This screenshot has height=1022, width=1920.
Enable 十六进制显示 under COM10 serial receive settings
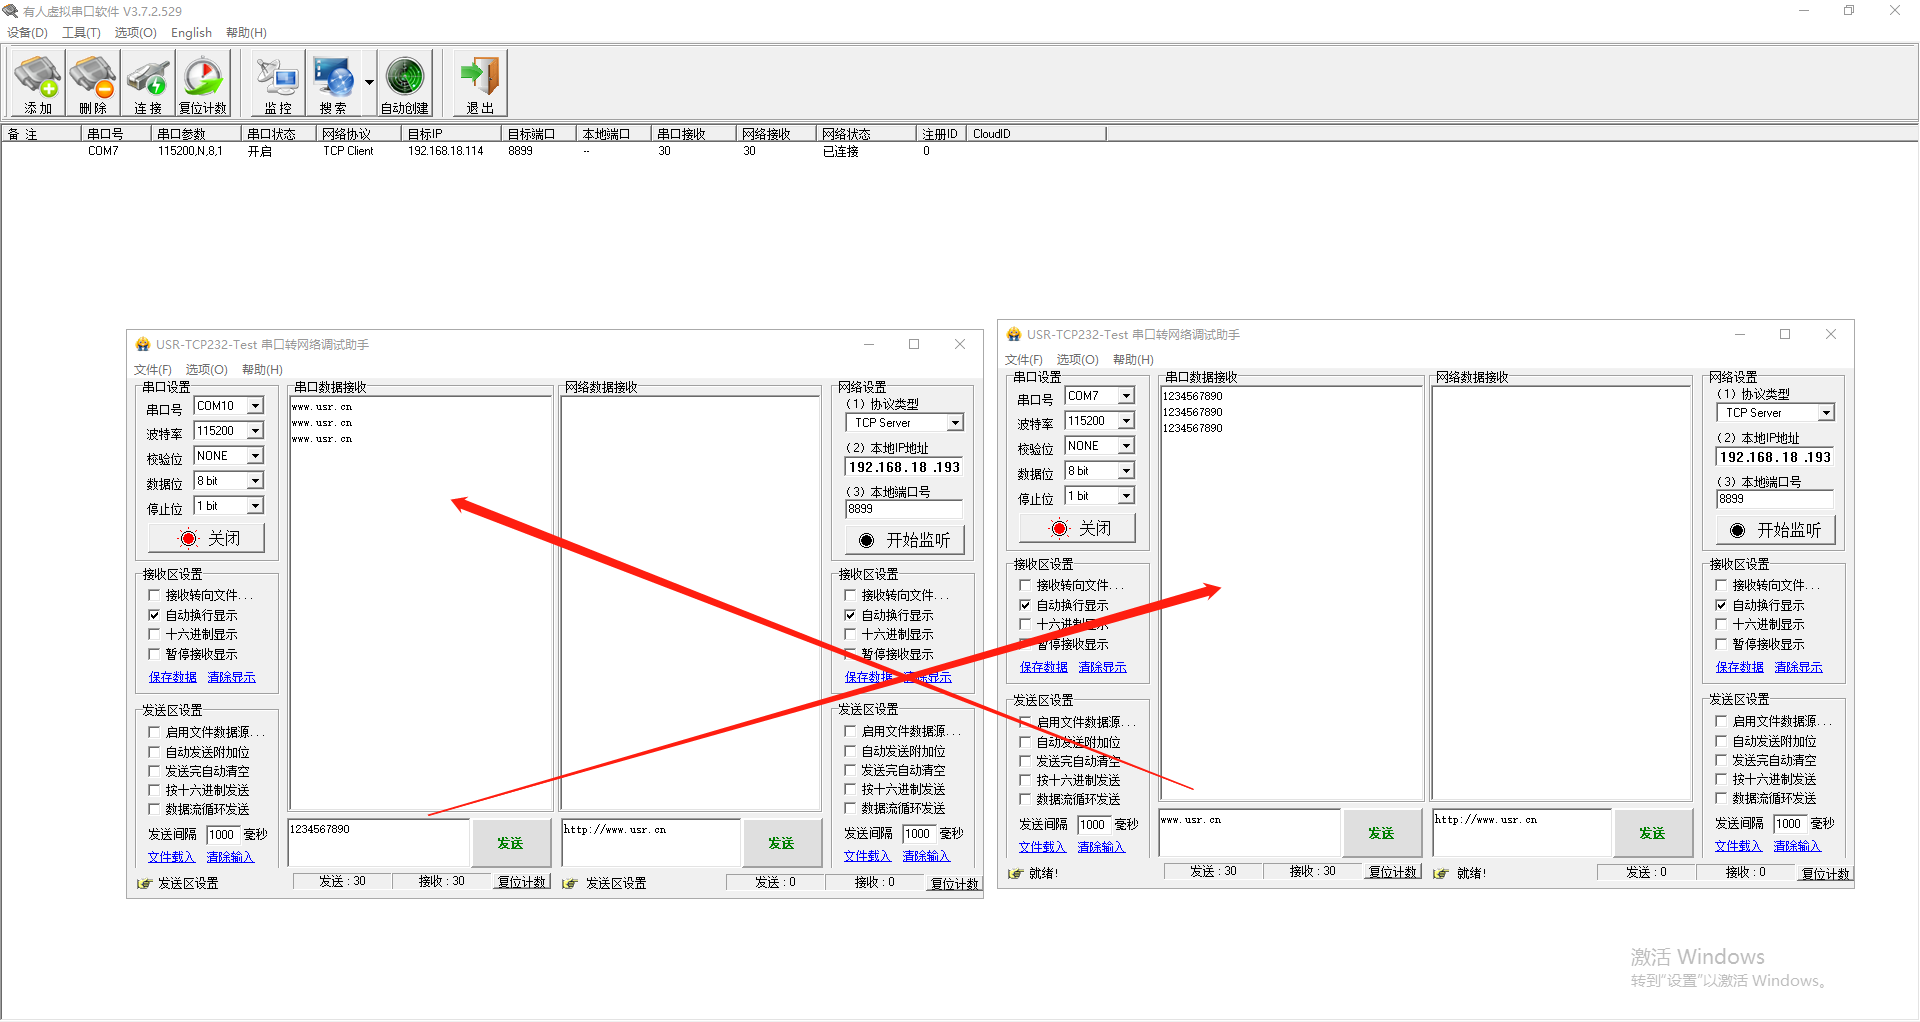click(x=154, y=635)
